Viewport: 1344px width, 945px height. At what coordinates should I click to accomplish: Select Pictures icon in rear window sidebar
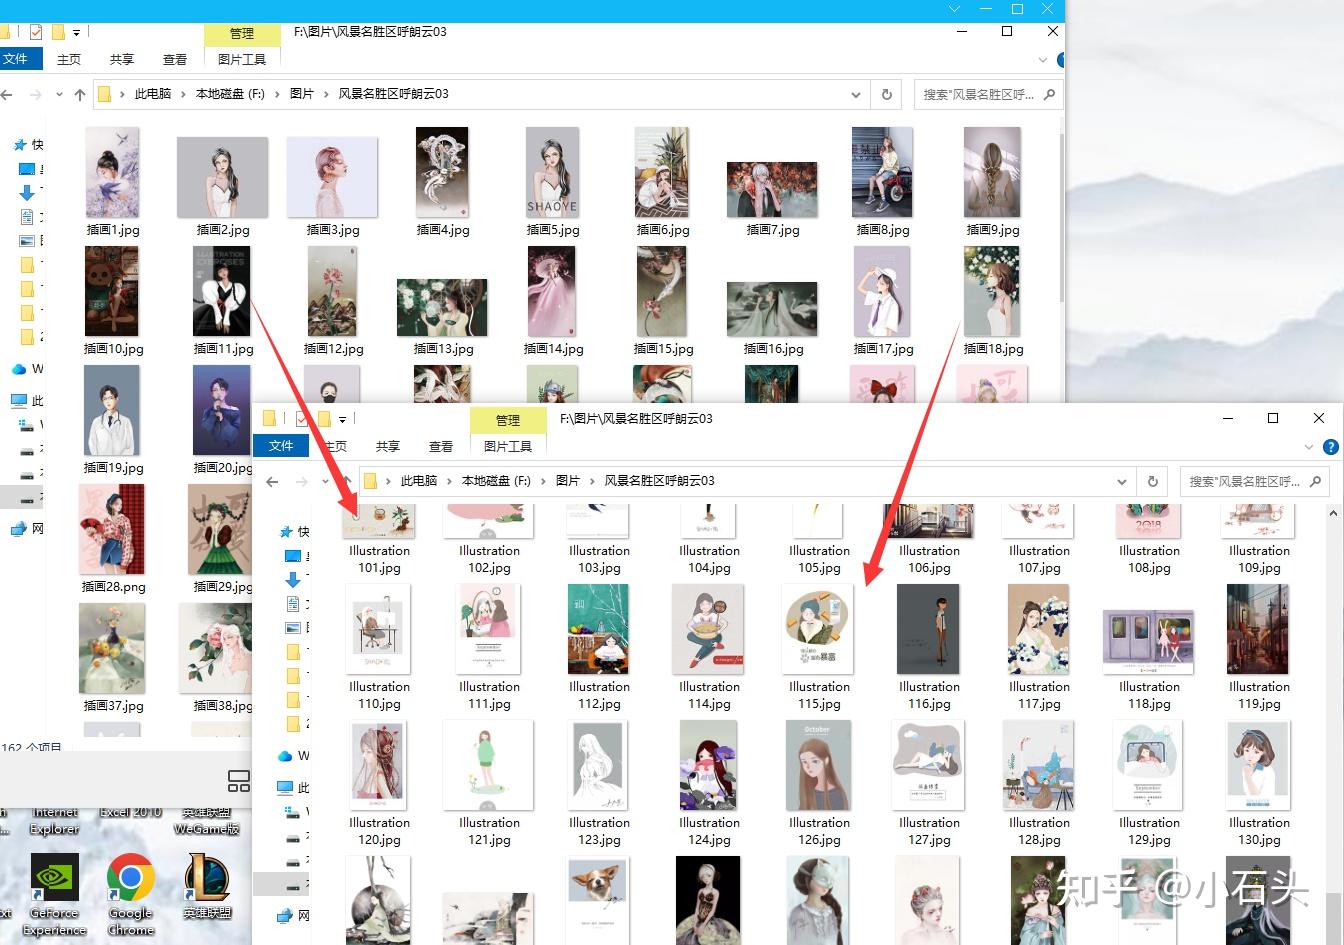[x=27, y=241]
